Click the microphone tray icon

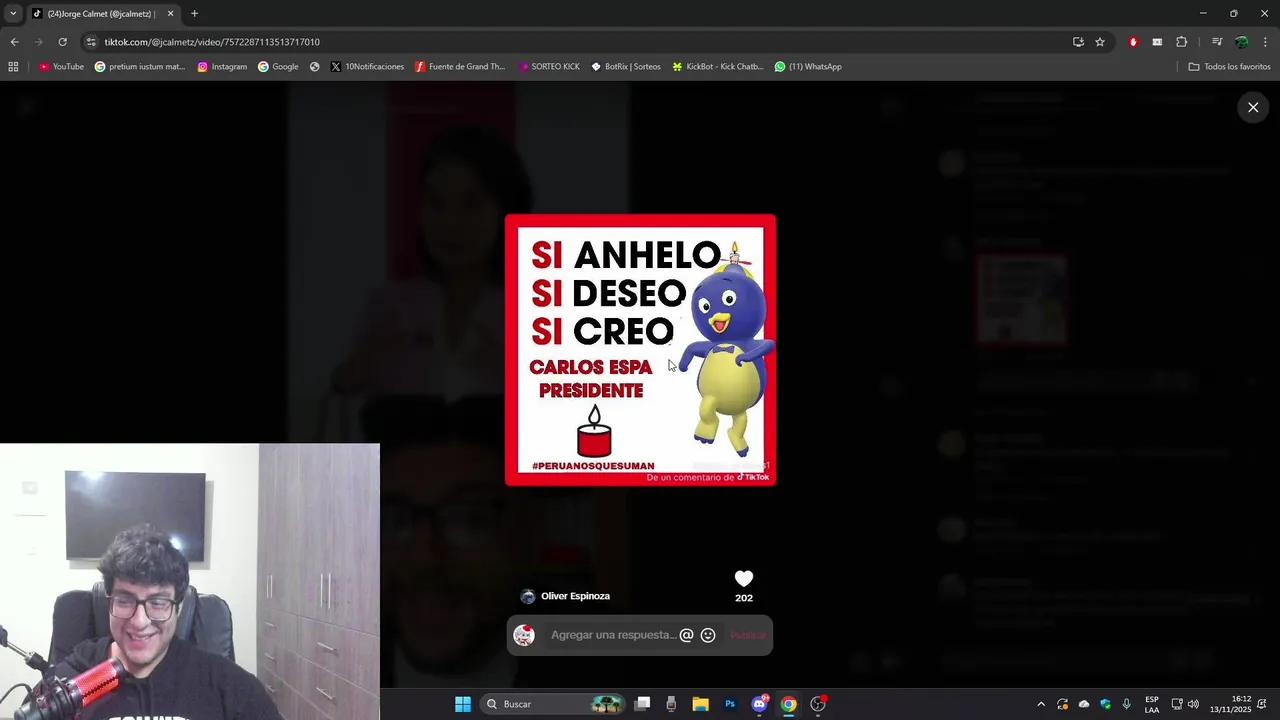click(x=1127, y=704)
